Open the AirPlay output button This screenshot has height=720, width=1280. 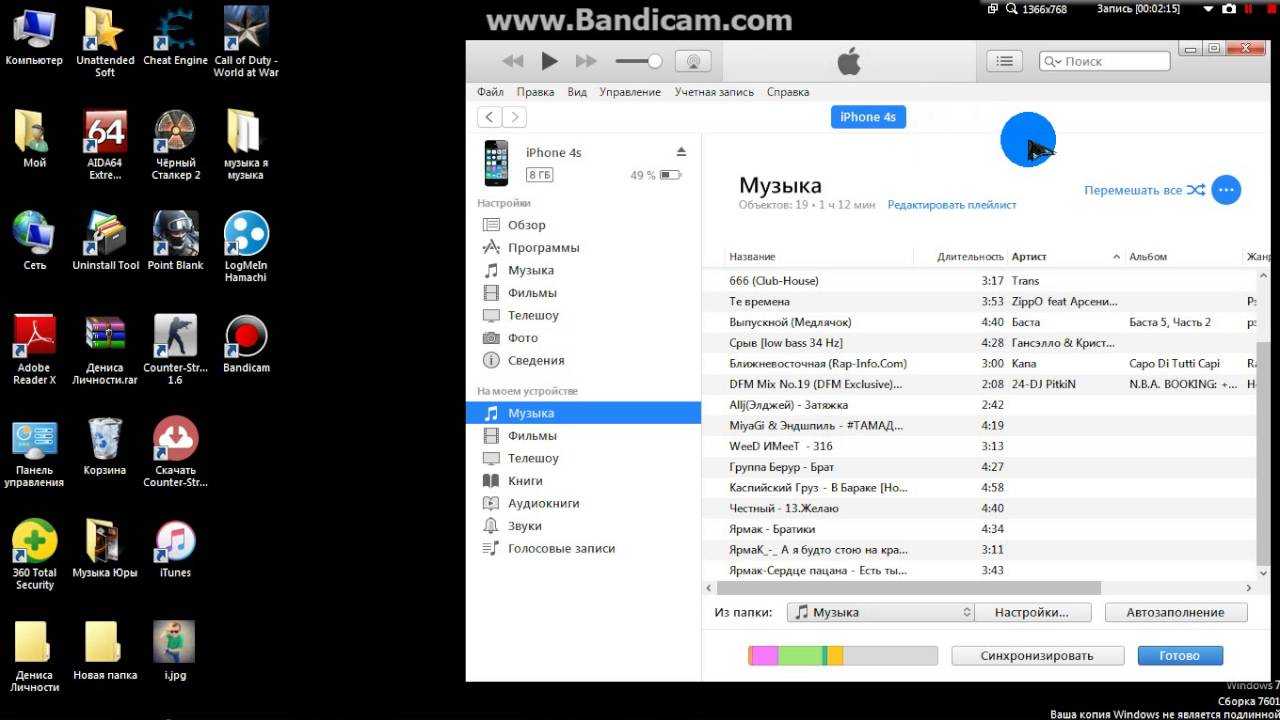pos(692,61)
